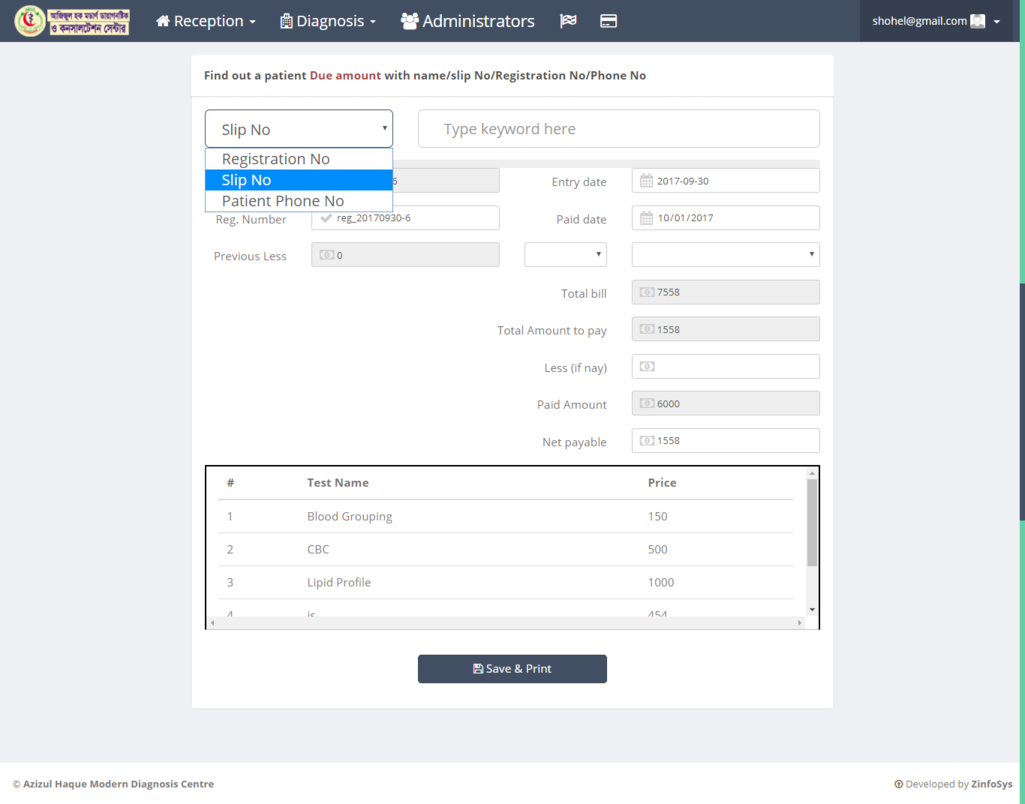Click the calendar icon beside Entry date
This screenshot has width=1025, height=804.
(x=646, y=181)
